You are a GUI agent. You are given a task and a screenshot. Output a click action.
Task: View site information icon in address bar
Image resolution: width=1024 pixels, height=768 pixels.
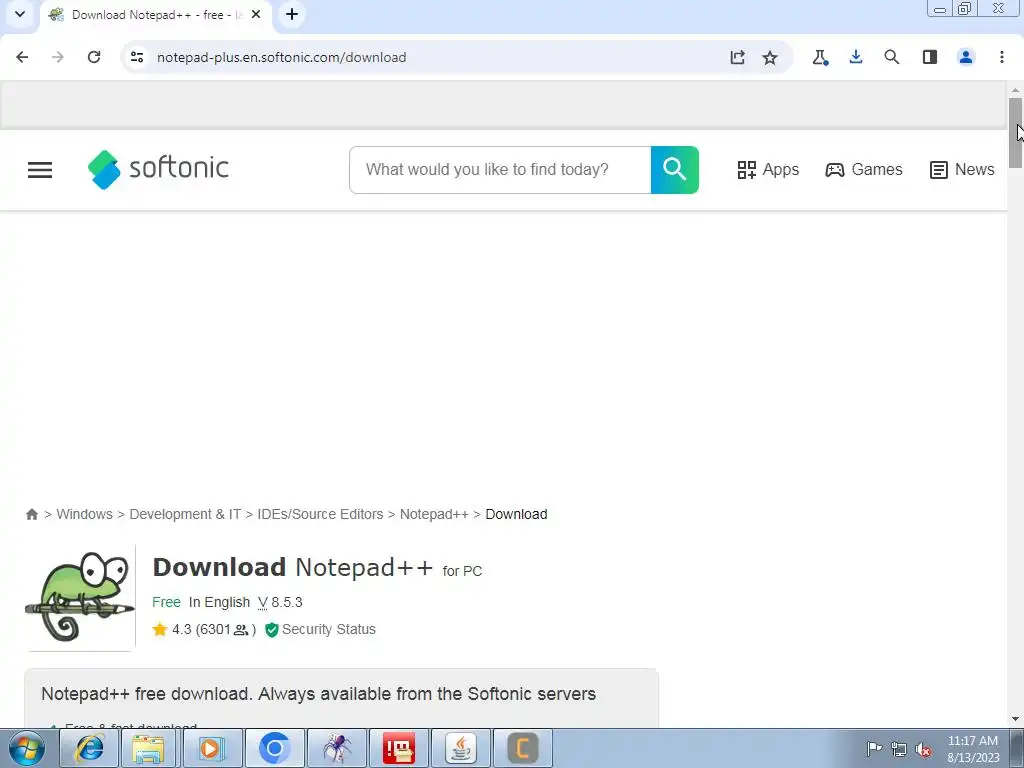pyautogui.click(x=137, y=57)
